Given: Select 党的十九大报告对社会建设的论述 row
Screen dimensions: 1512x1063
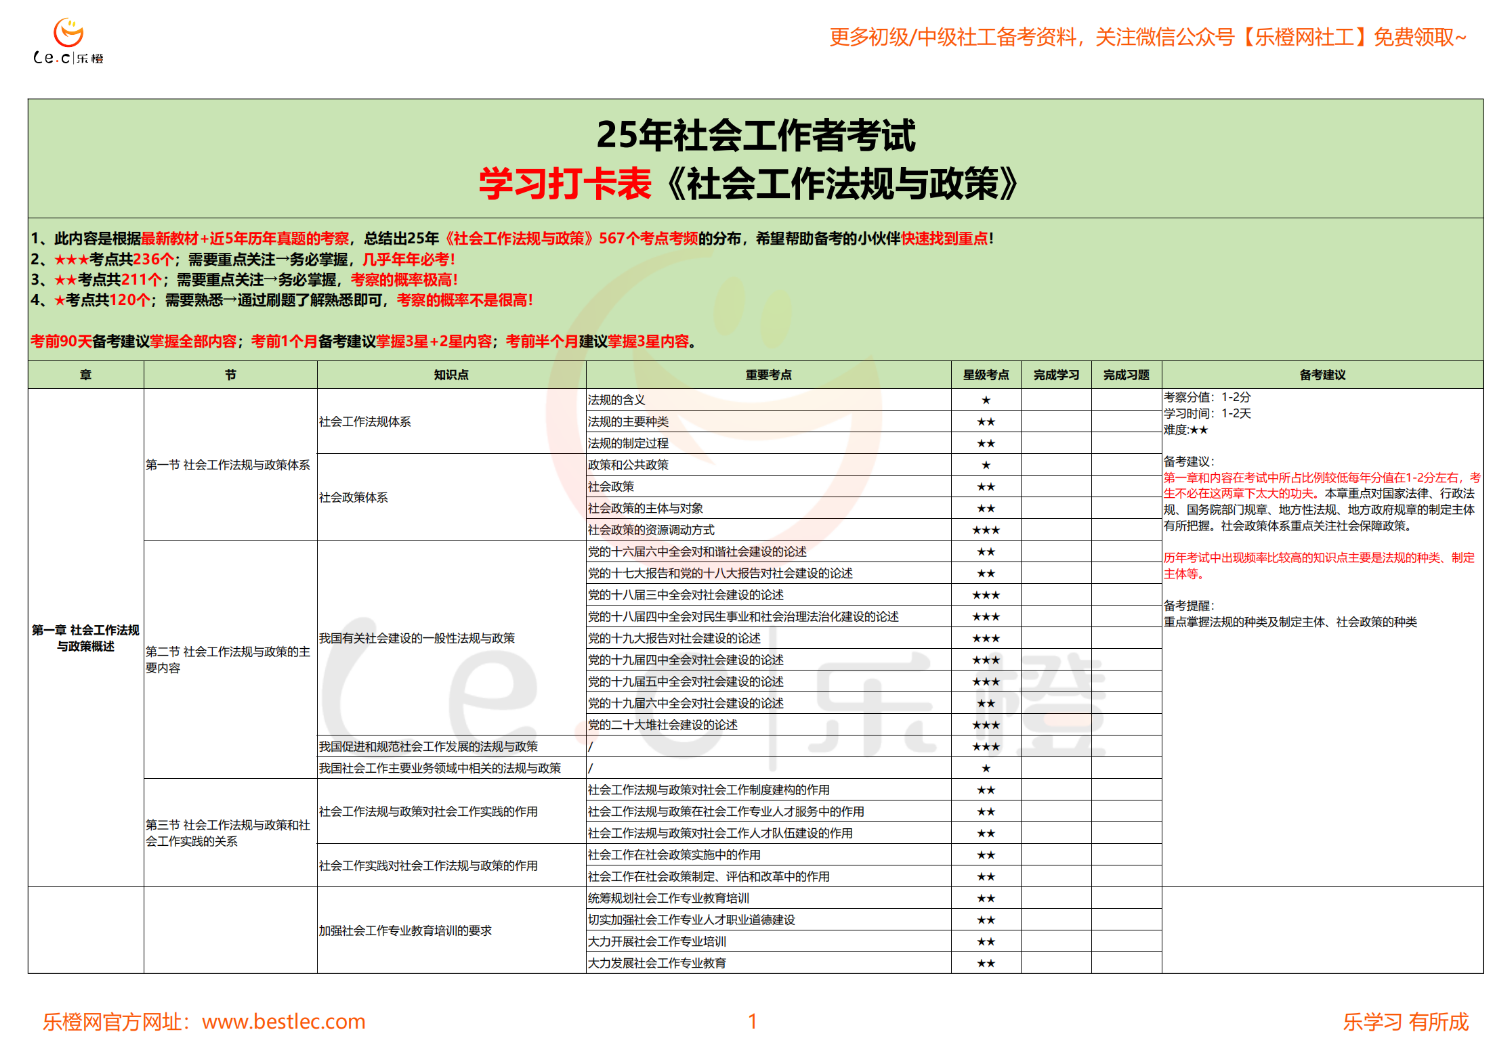Looking at the screenshot, I should pyautogui.click(x=769, y=638).
